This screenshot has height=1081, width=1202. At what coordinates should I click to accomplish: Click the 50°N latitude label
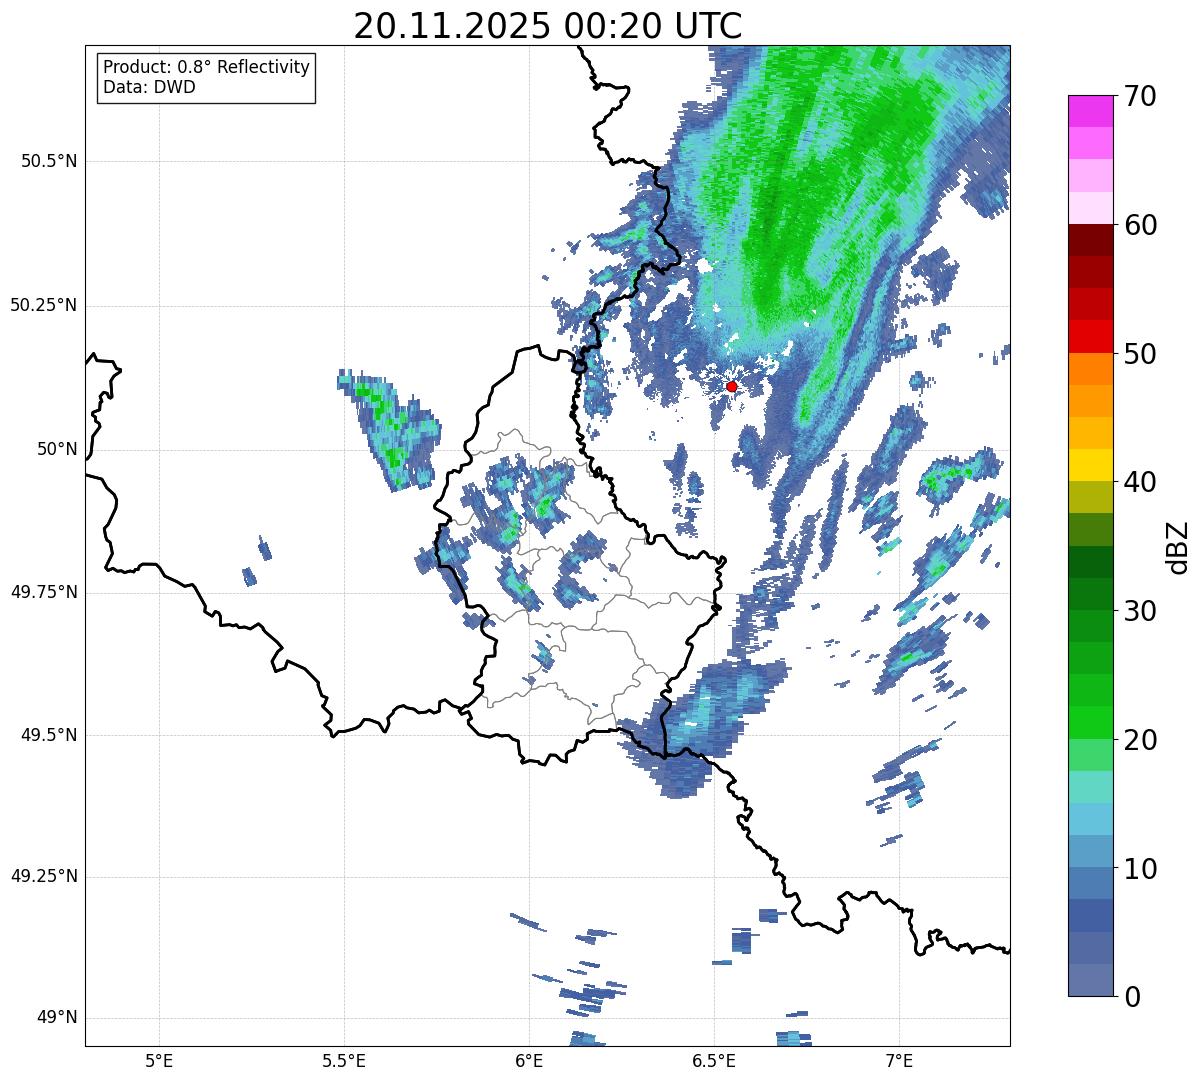pyautogui.click(x=57, y=449)
